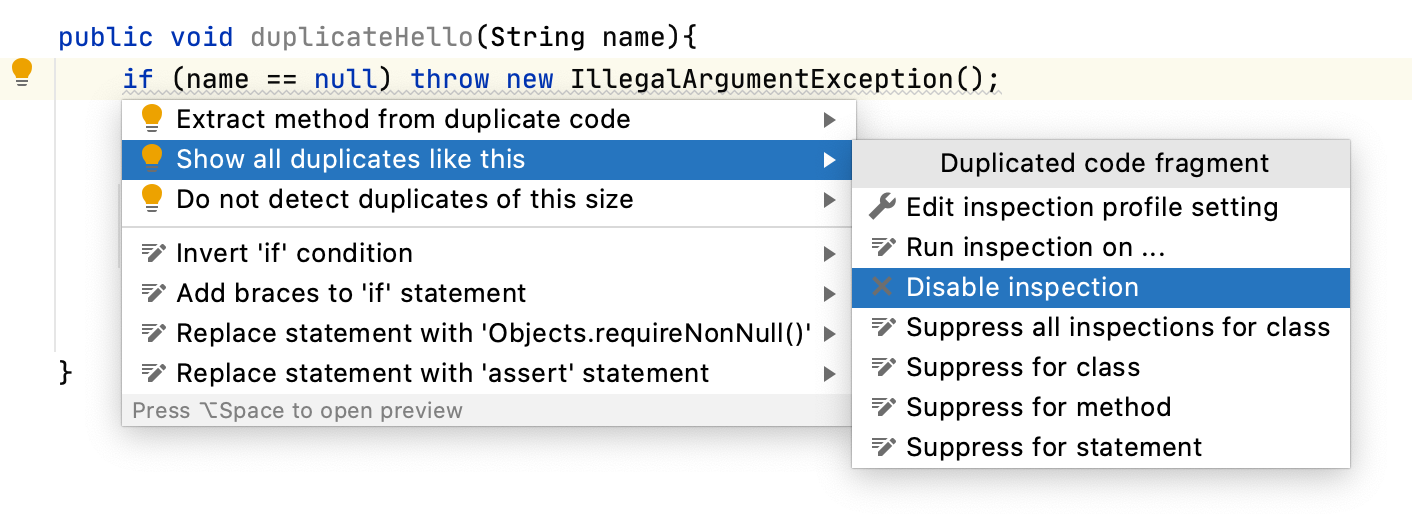
Task: Choose Do not detect duplicates of this size
Action: pyautogui.click(x=404, y=199)
